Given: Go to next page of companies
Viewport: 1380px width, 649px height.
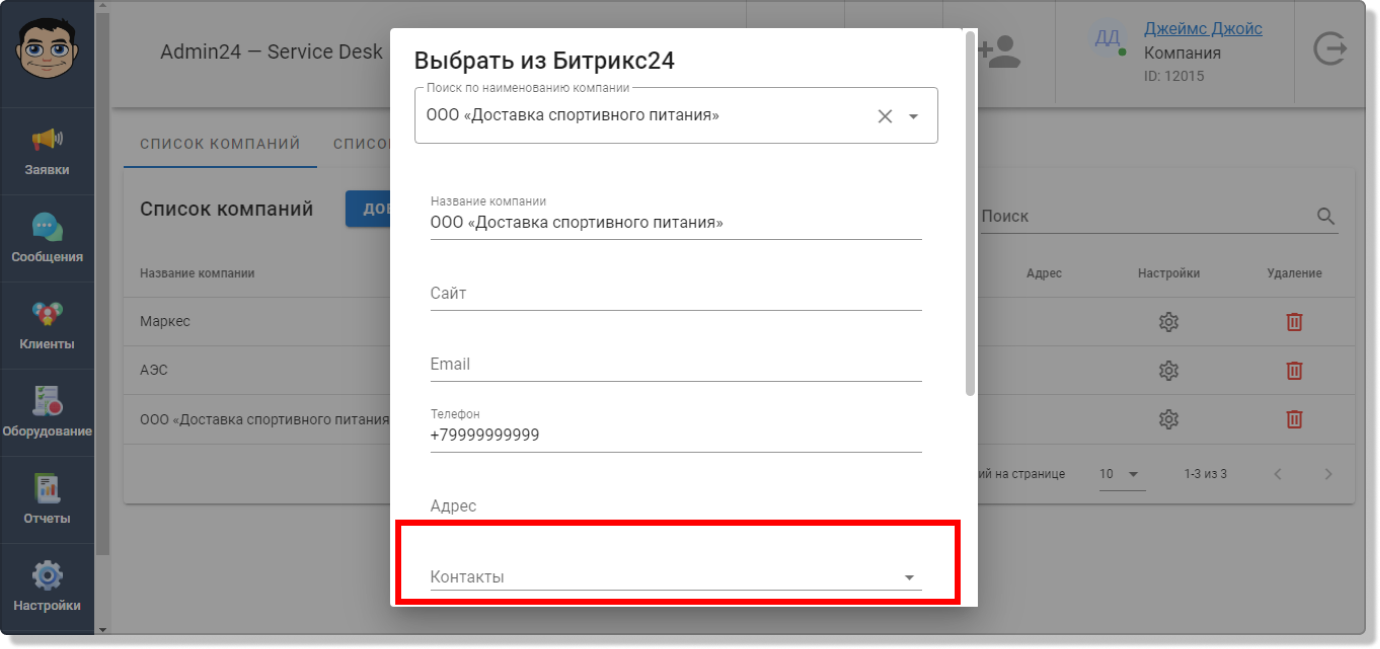Looking at the screenshot, I should coord(1328,474).
